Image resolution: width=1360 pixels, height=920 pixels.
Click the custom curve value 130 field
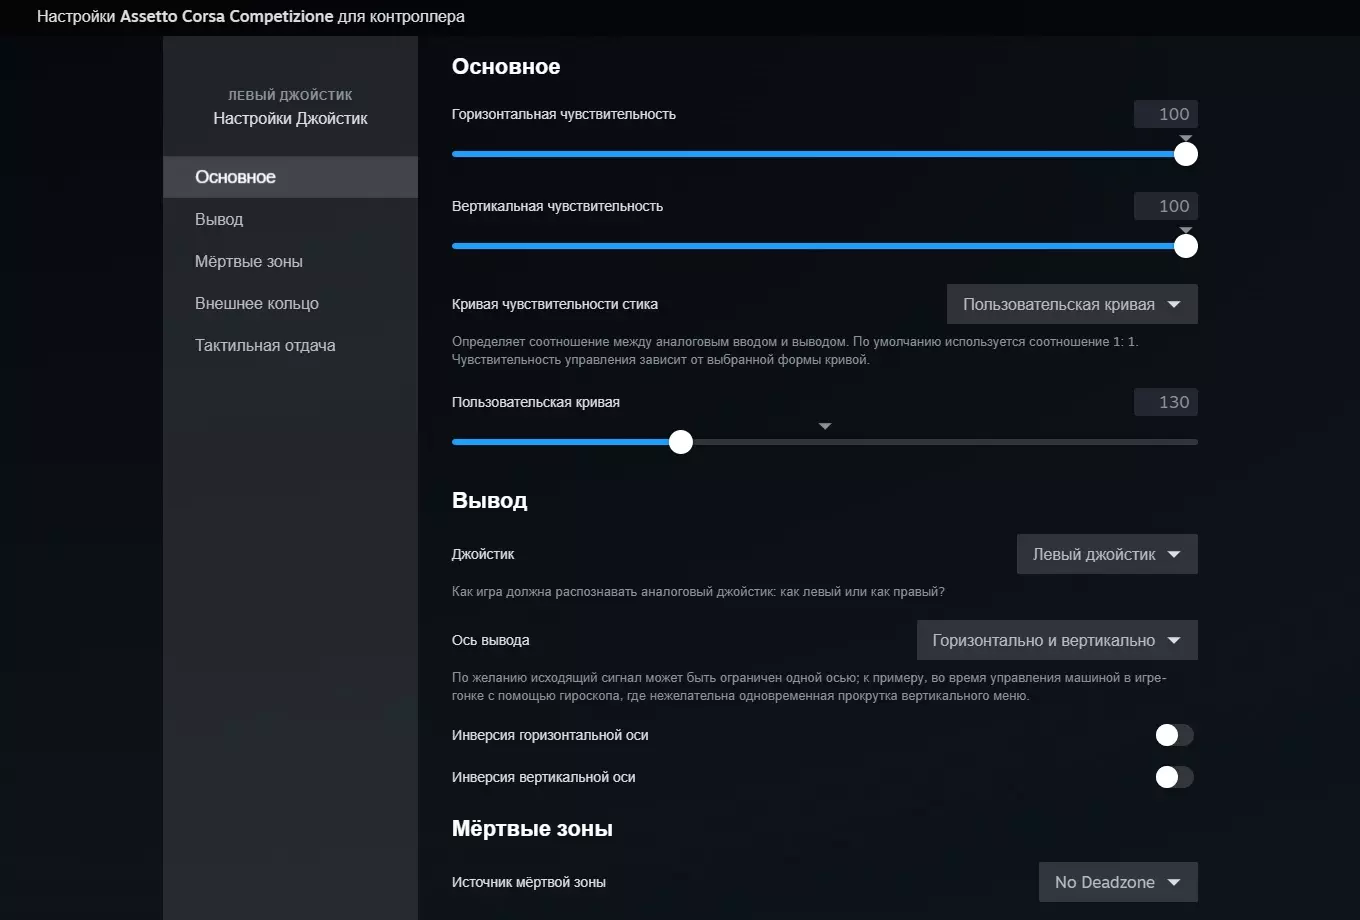1165,402
